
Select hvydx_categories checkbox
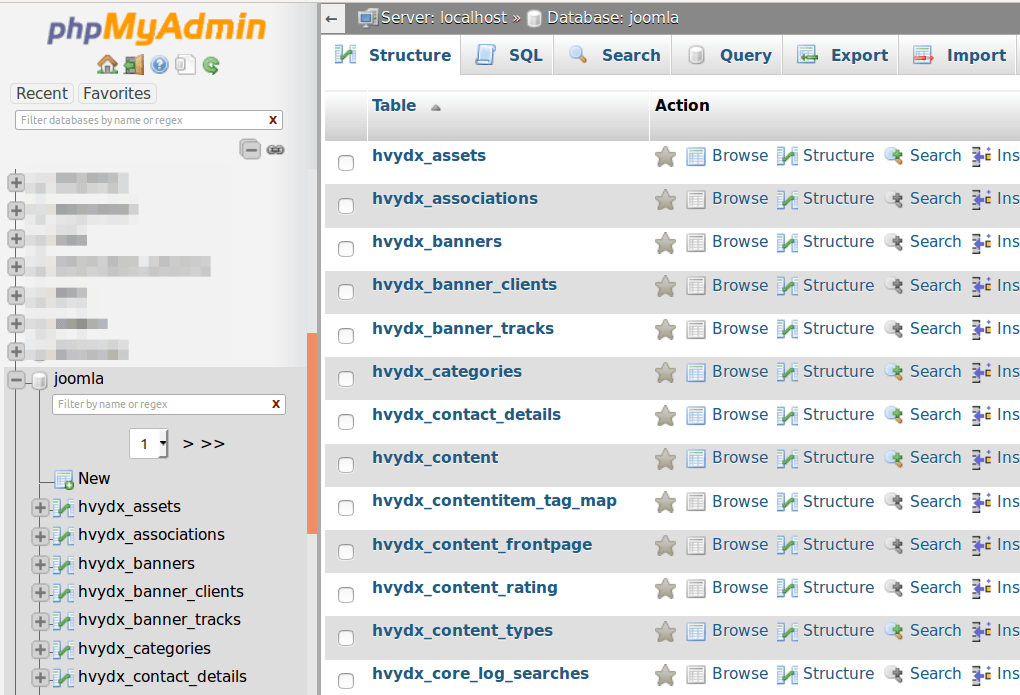pyautogui.click(x=346, y=379)
